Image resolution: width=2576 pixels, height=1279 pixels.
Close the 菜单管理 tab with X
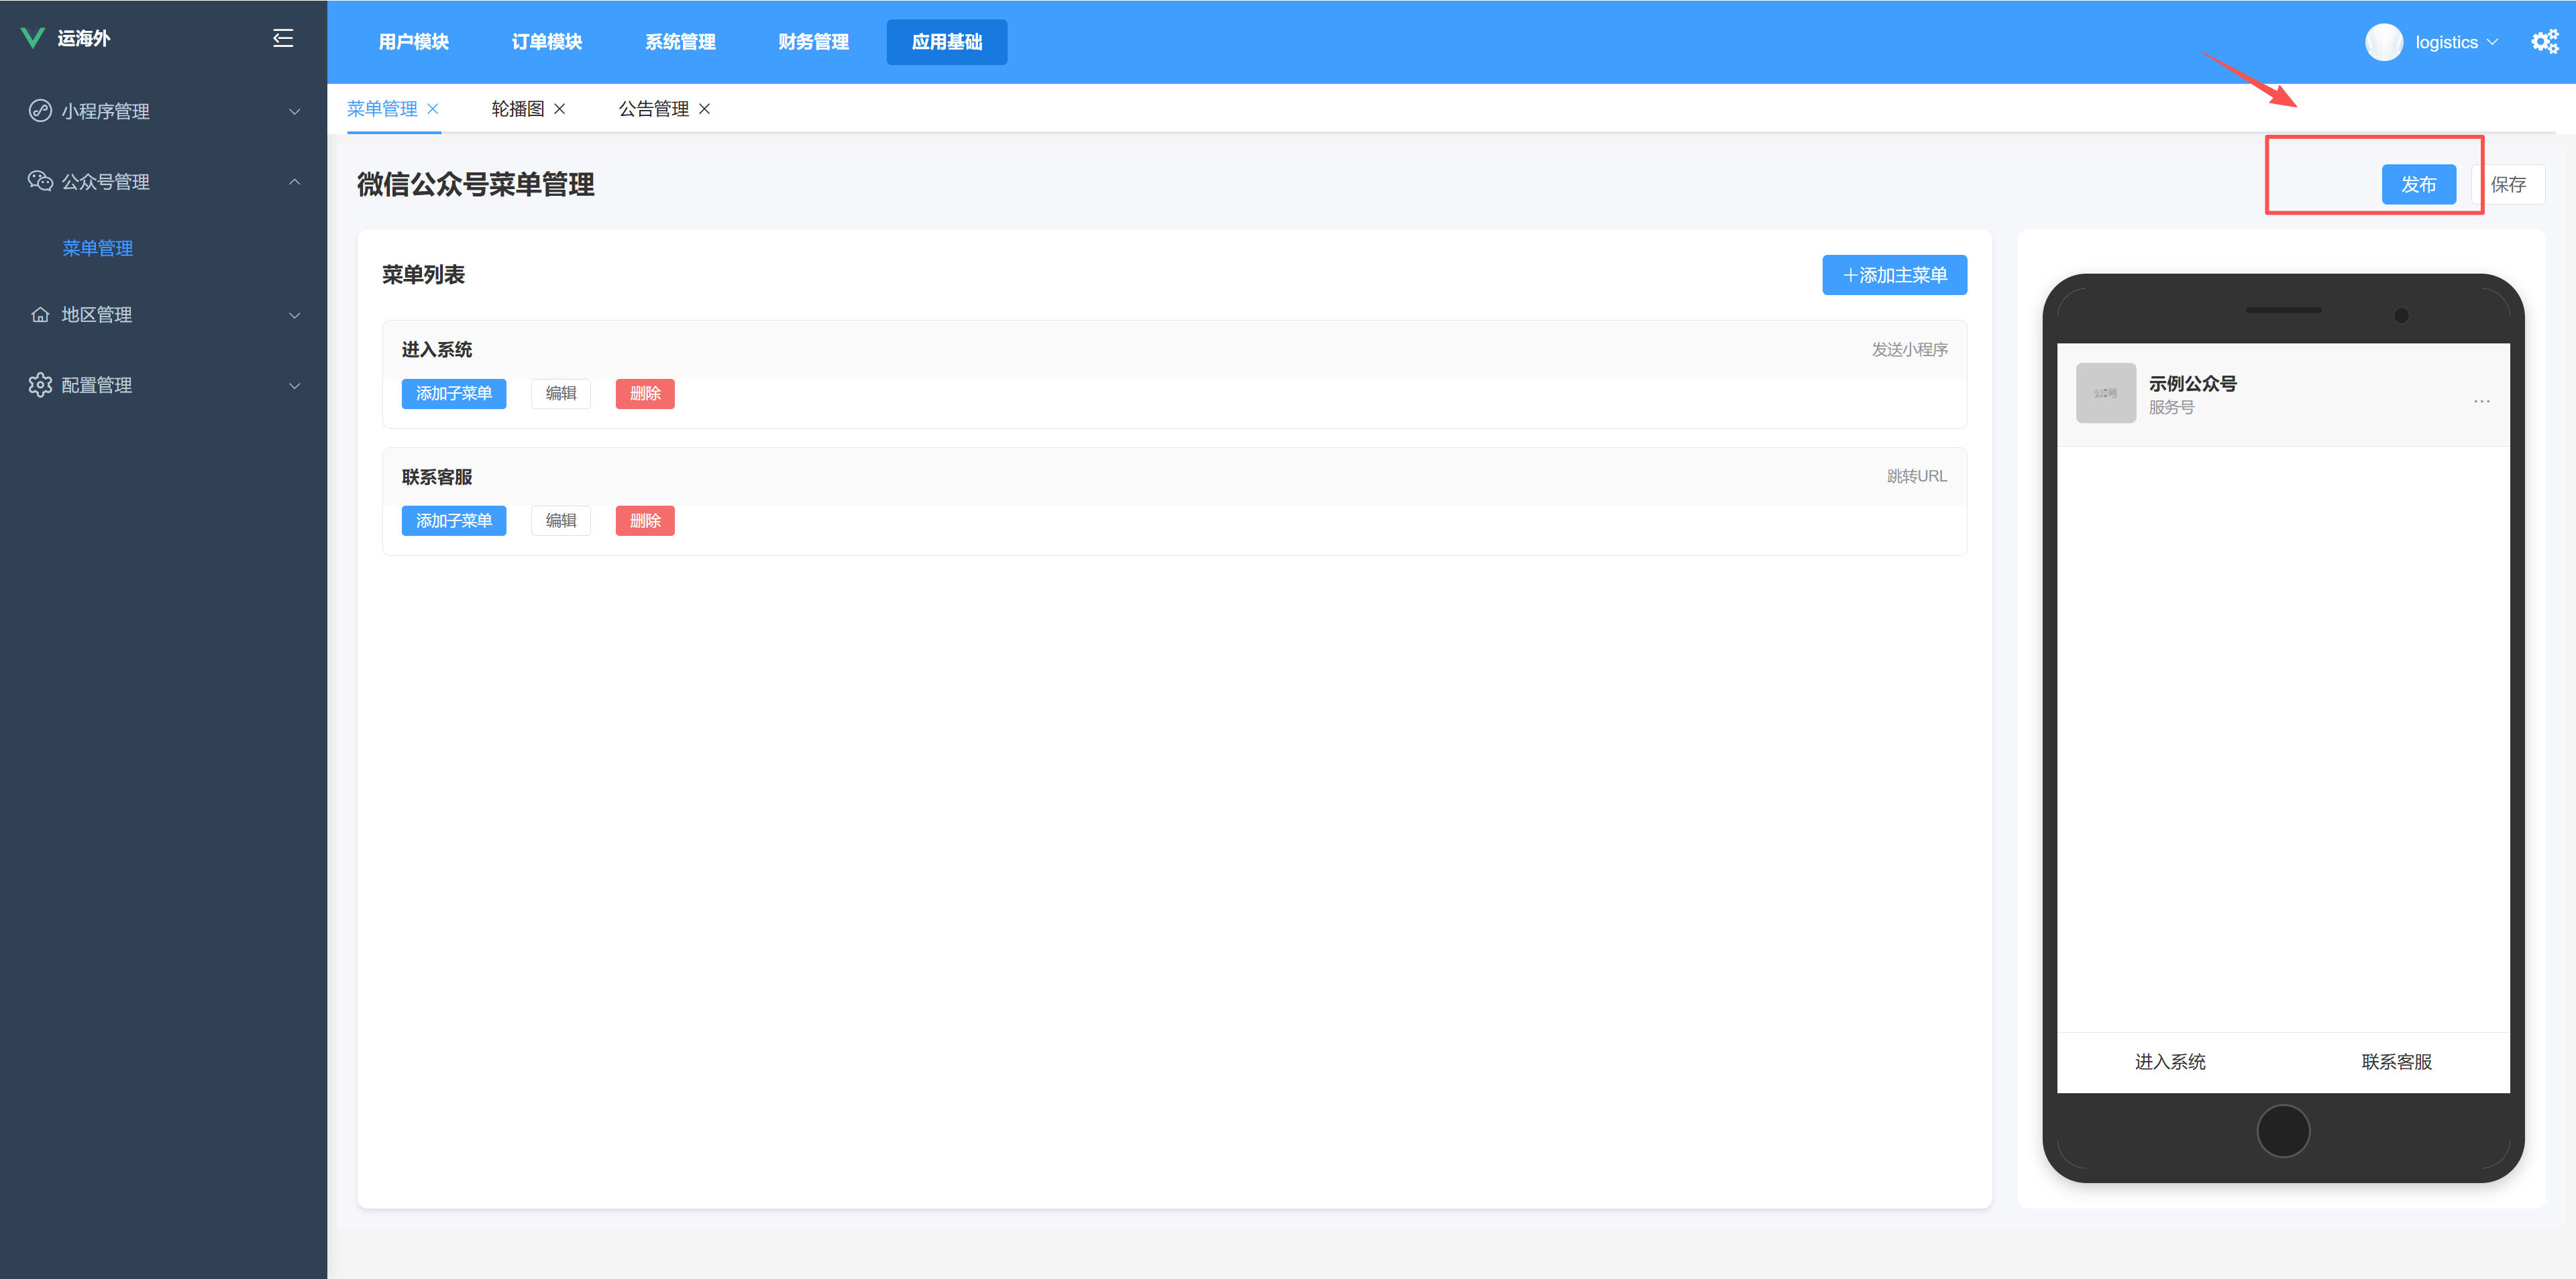433,109
